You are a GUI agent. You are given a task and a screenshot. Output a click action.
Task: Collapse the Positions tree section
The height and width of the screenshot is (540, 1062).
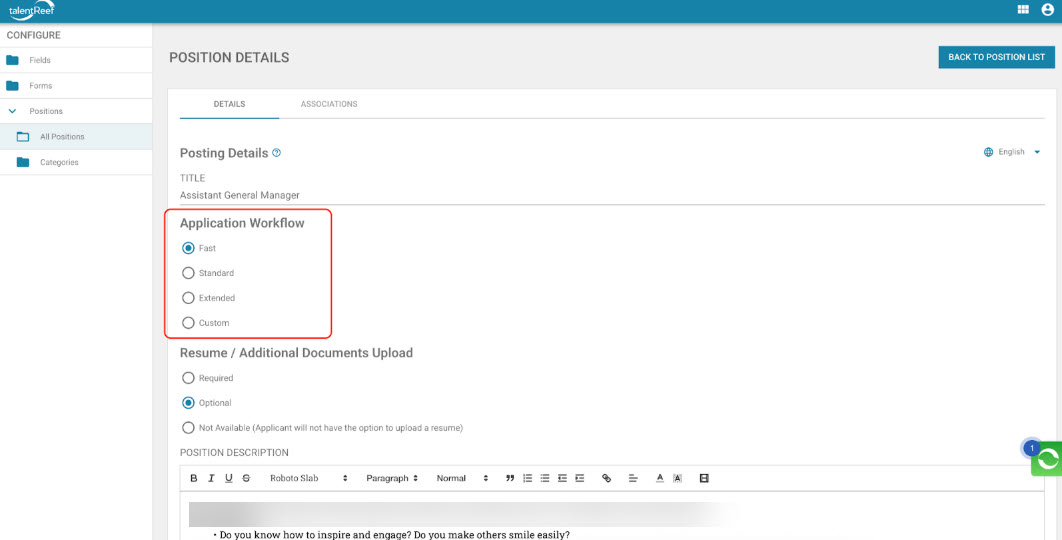point(12,111)
